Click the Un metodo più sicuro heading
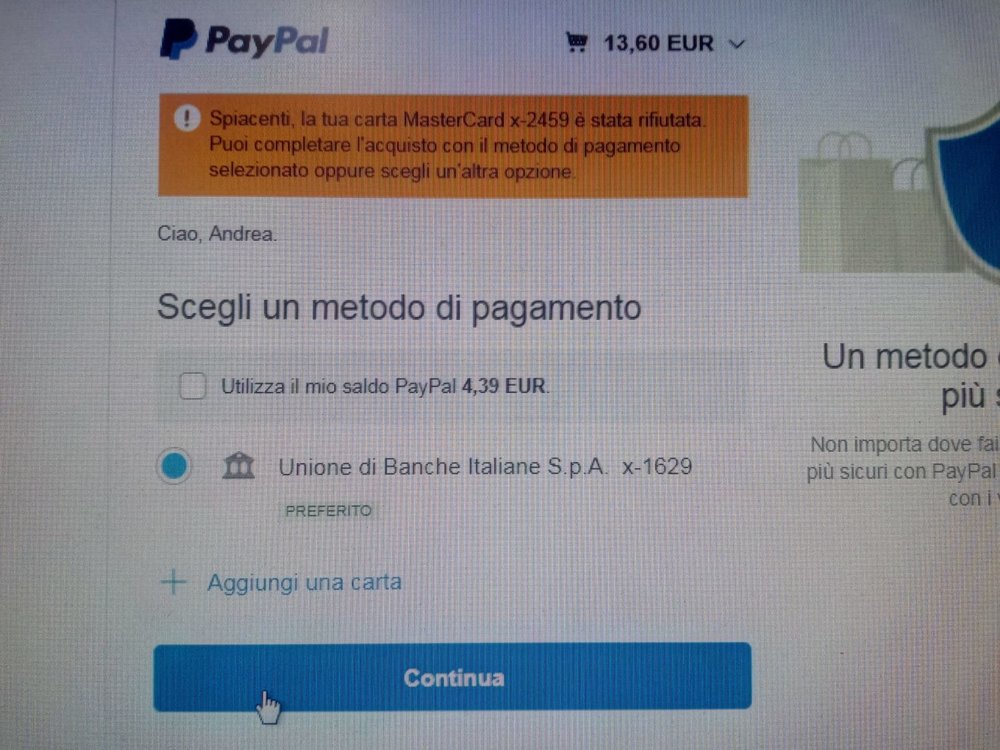1000x750 pixels. point(911,376)
